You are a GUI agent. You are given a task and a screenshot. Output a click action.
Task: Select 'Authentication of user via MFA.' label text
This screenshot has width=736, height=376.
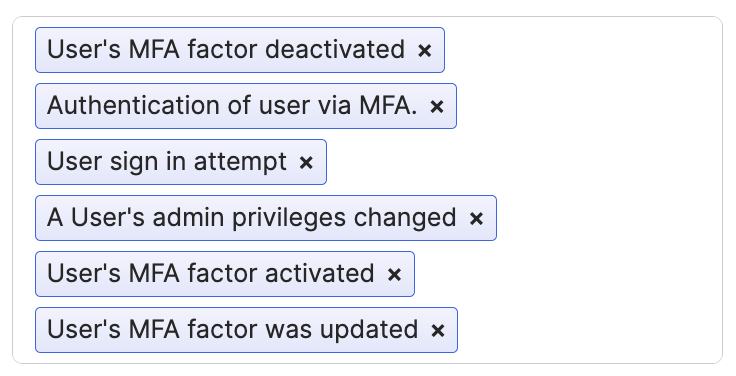[x=232, y=105]
